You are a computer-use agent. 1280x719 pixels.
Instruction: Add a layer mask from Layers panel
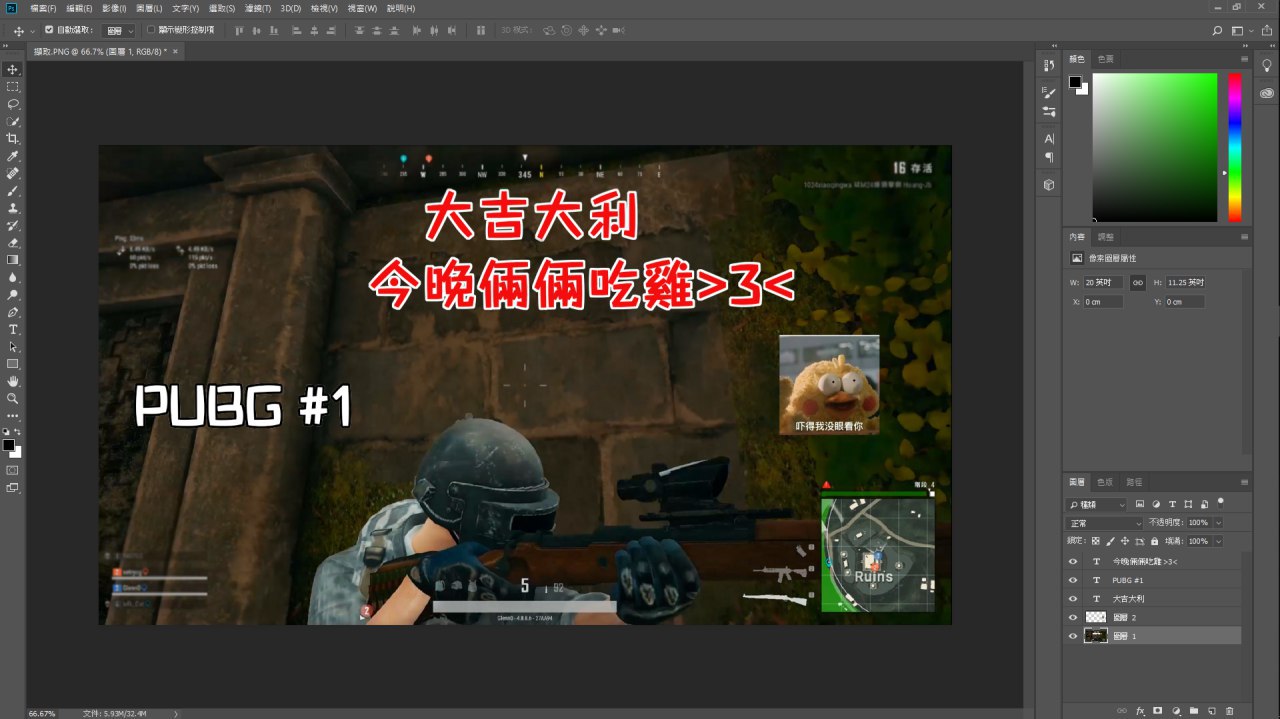pos(1158,710)
